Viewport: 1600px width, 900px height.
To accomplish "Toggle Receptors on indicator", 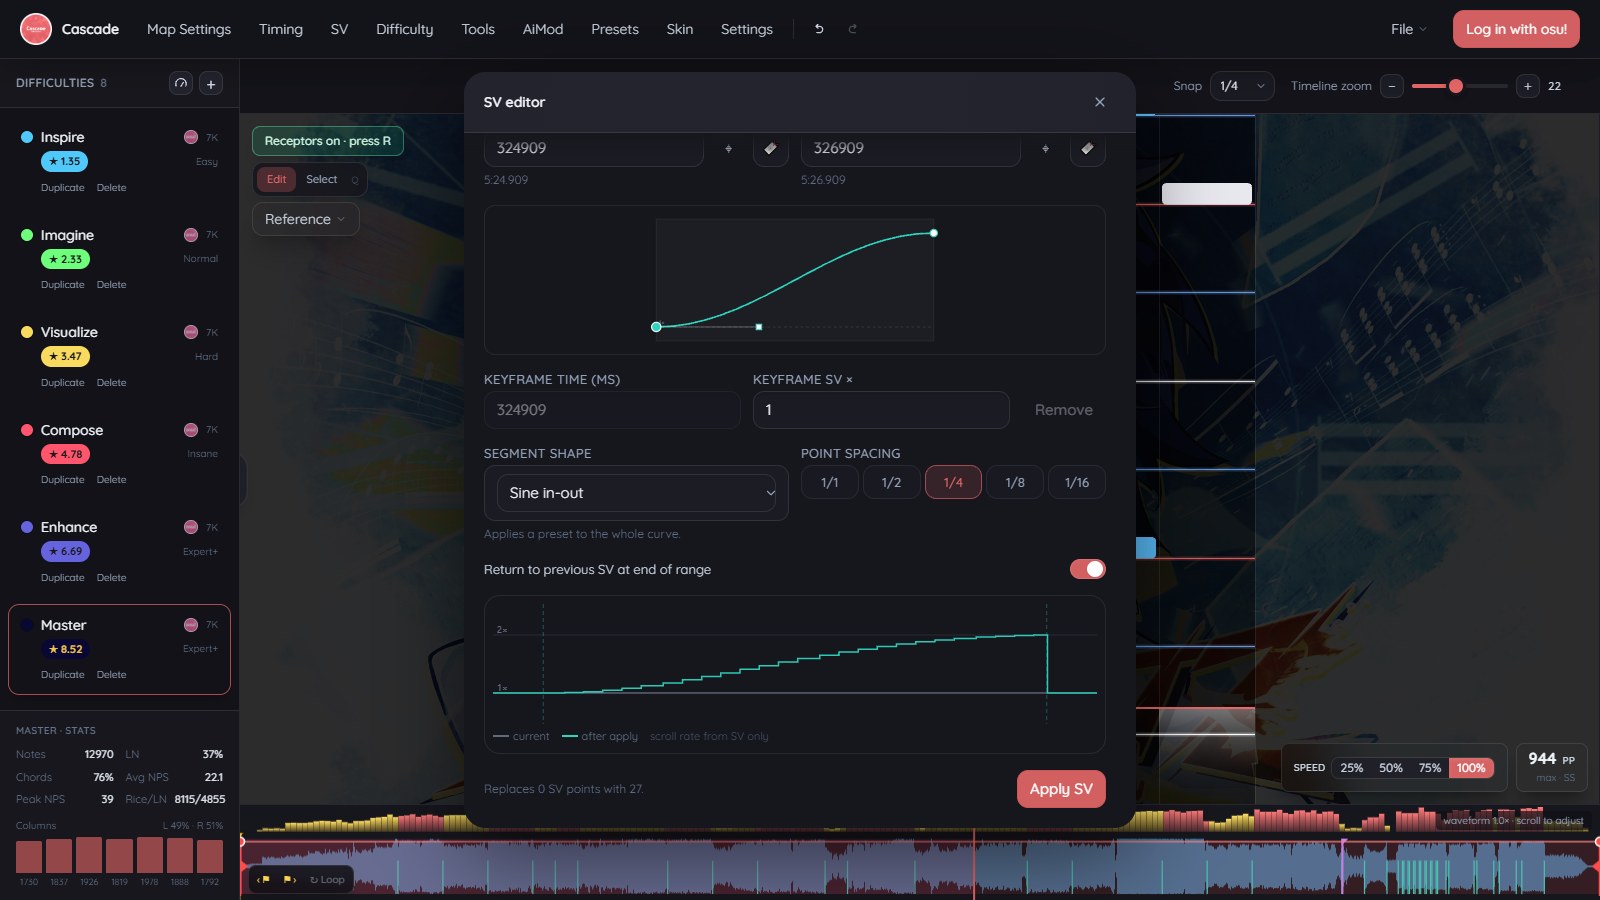I will click(328, 141).
